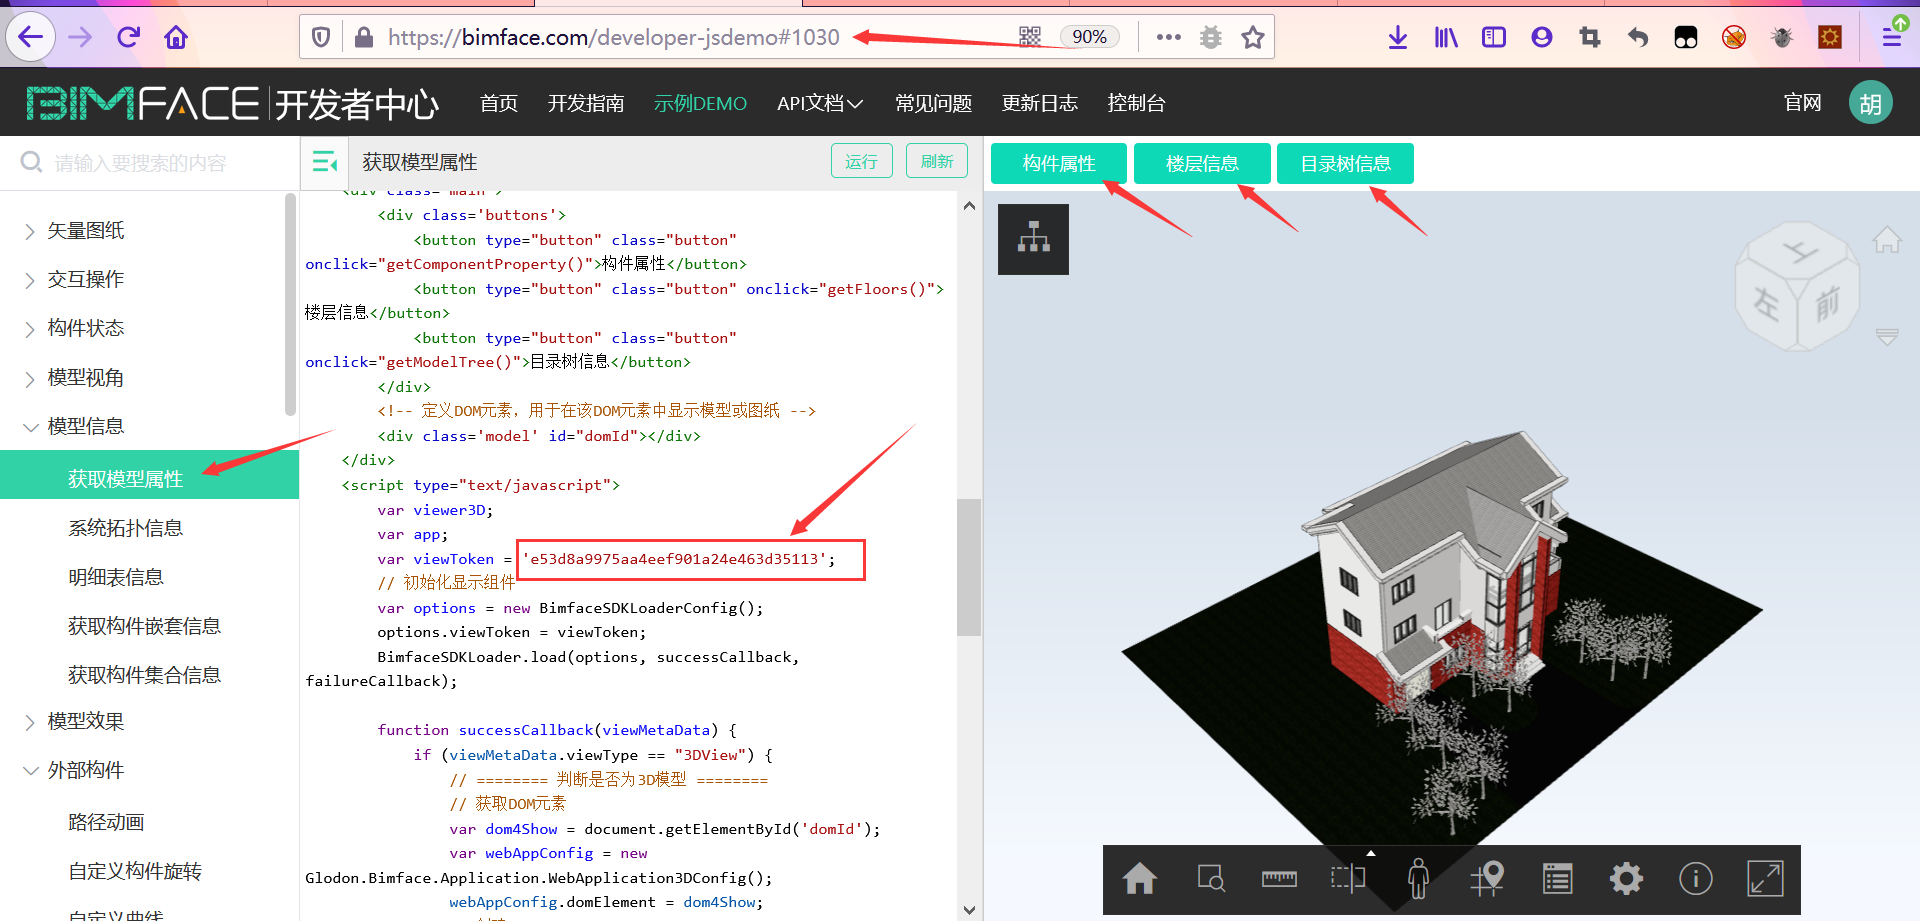Bookmark this page with the star icon
This screenshot has height=921, width=1920.
tap(1253, 37)
